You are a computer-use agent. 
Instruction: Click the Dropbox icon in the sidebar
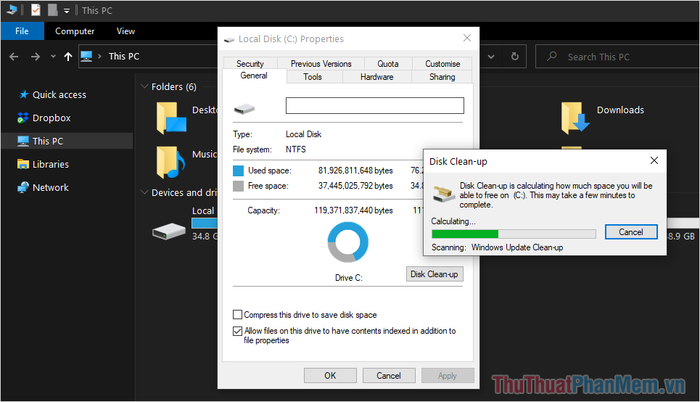pyautogui.click(x=23, y=118)
